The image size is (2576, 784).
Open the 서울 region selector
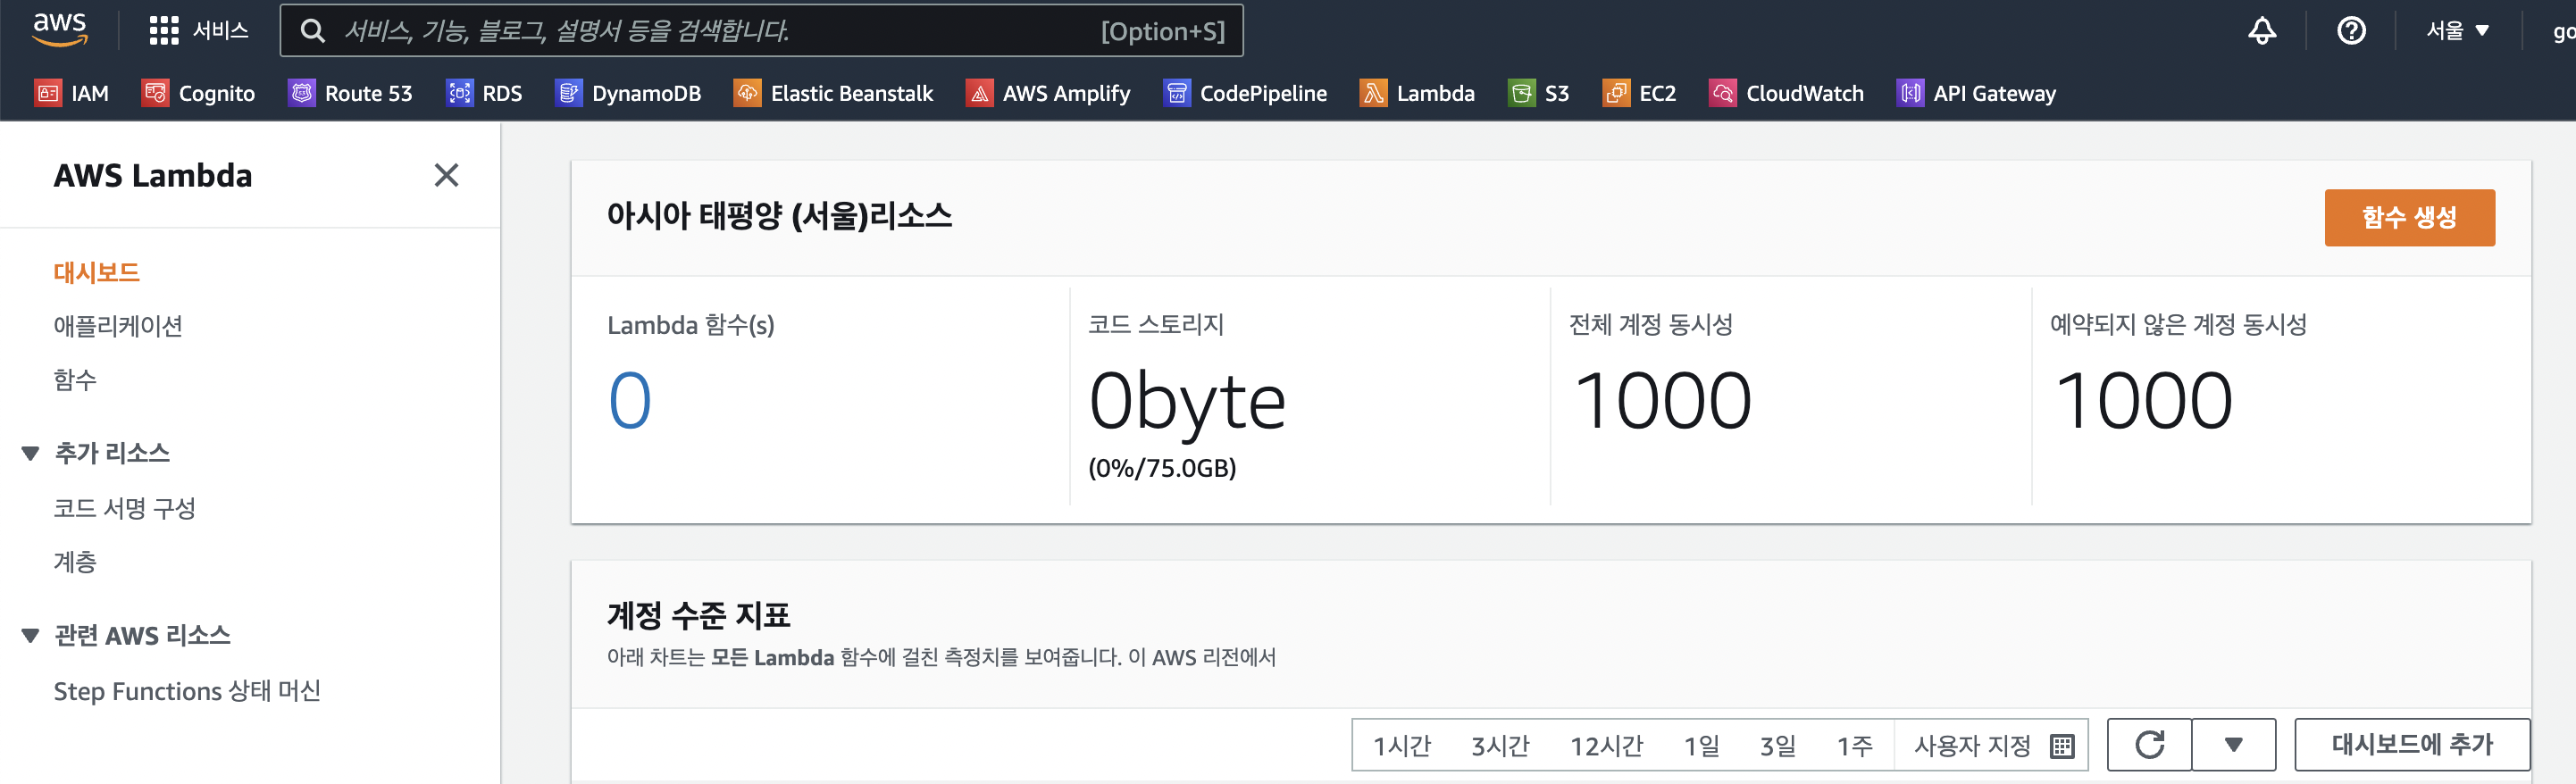(x=2457, y=31)
